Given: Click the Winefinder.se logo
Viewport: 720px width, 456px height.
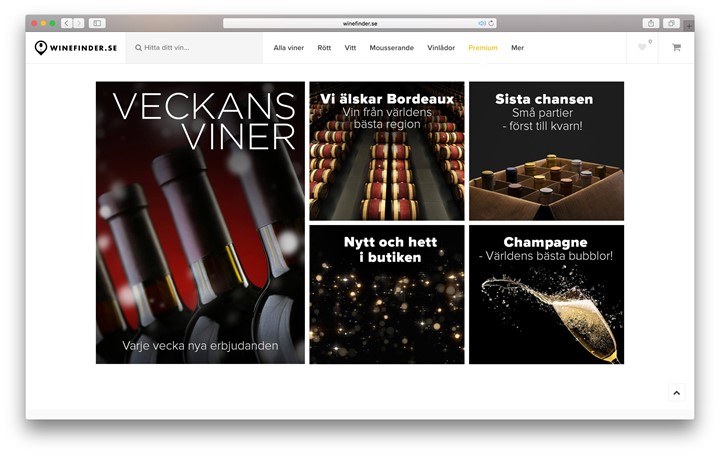Looking at the screenshot, I should 76,48.
